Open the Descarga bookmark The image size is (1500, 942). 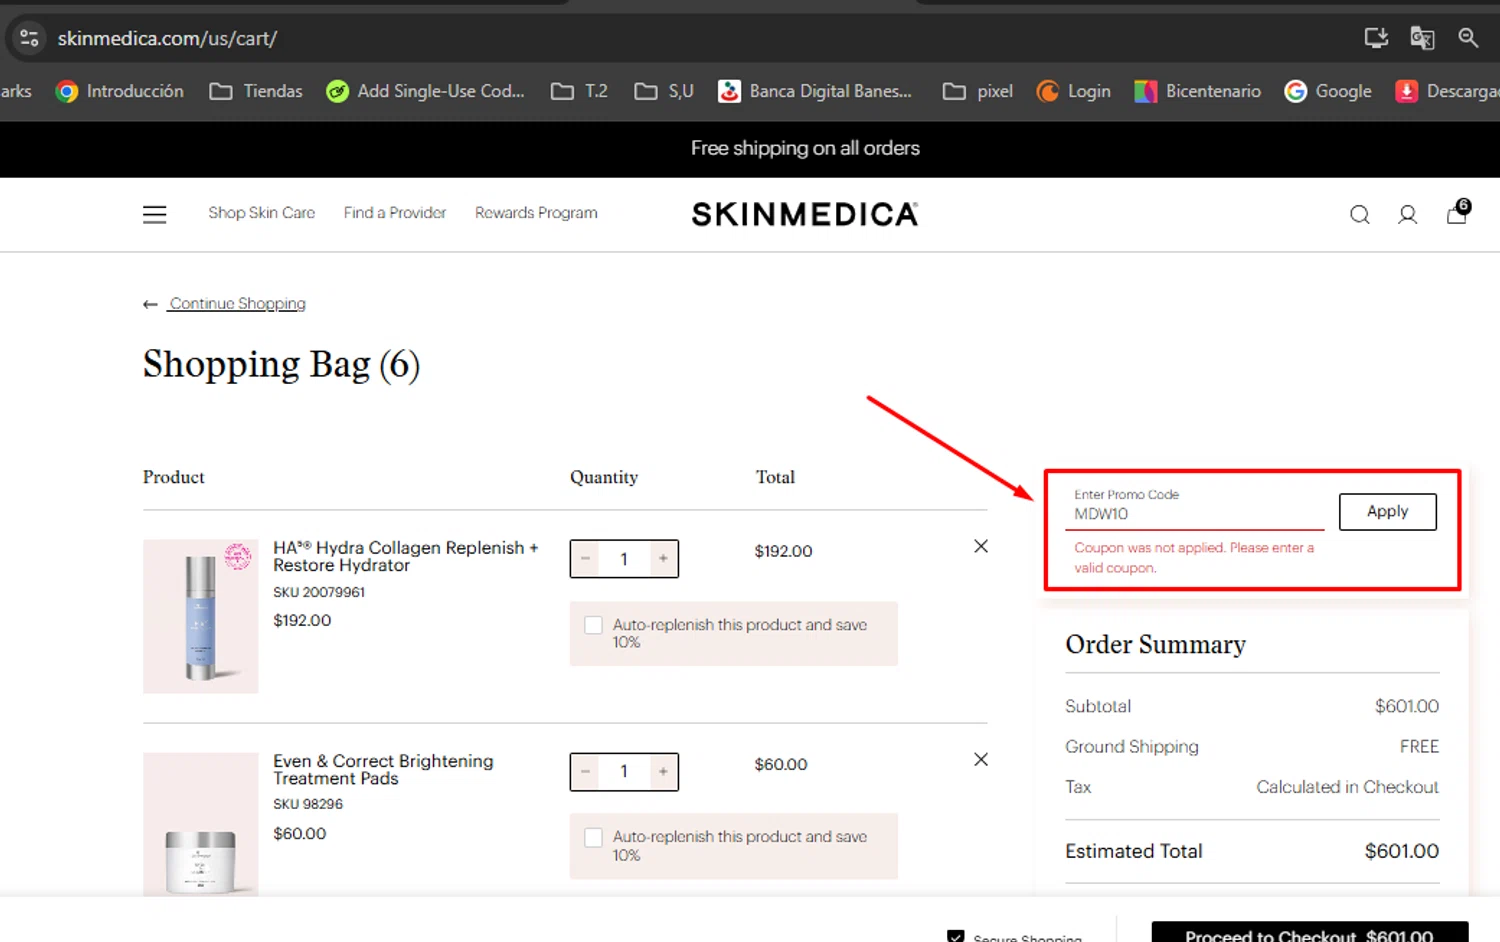(x=1447, y=91)
